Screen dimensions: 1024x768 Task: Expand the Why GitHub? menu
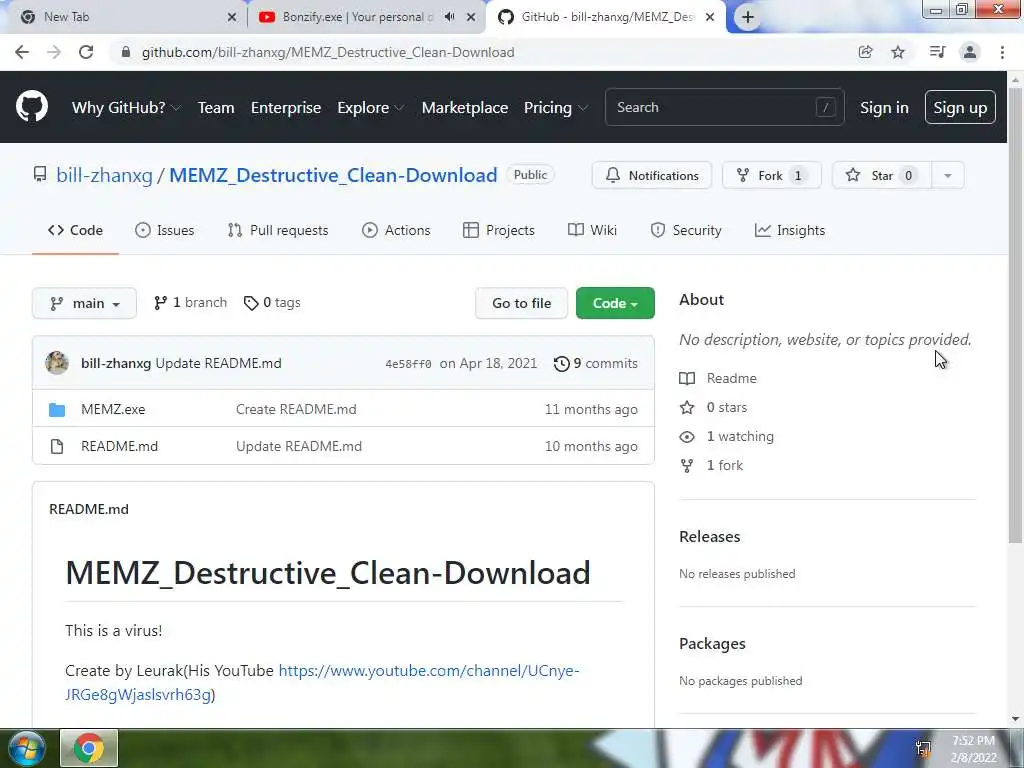pos(126,108)
